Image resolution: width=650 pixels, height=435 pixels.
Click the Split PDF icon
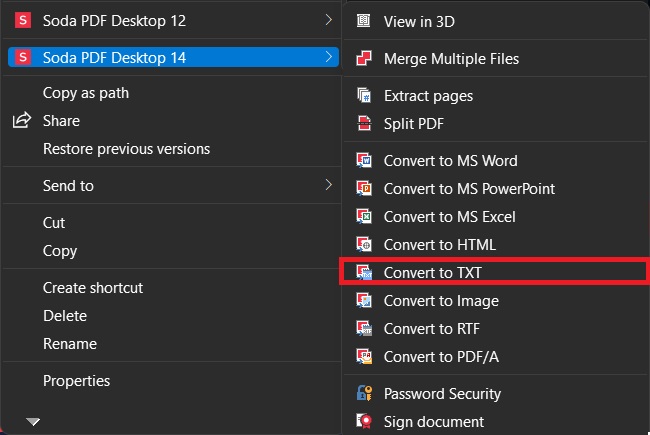coord(364,123)
